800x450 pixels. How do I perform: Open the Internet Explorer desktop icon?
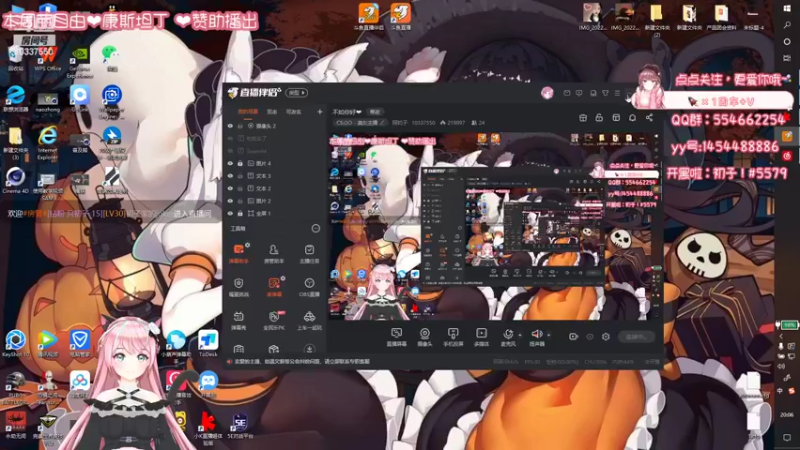click(47, 143)
